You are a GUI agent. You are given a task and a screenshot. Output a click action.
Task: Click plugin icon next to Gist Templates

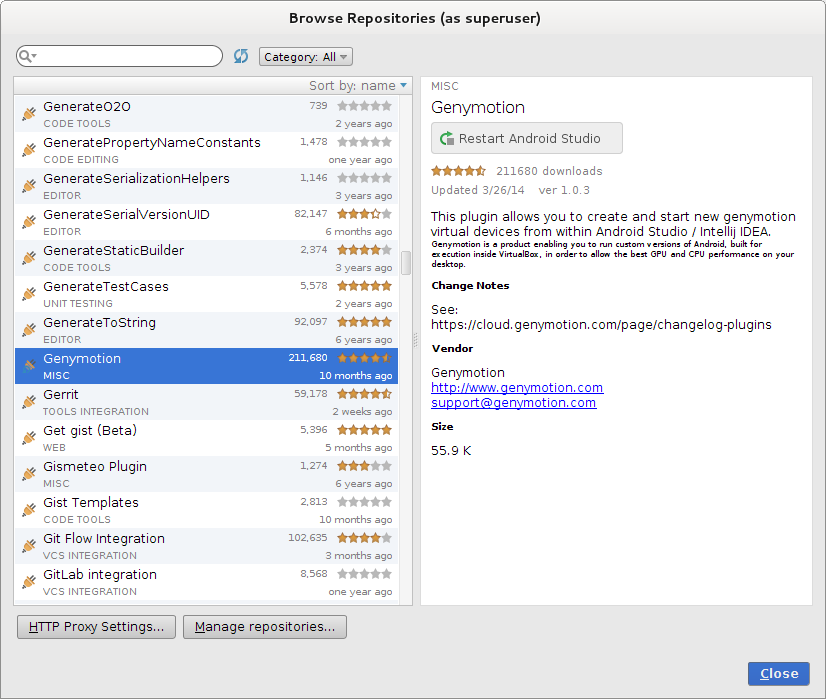pyautogui.click(x=29, y=510)
